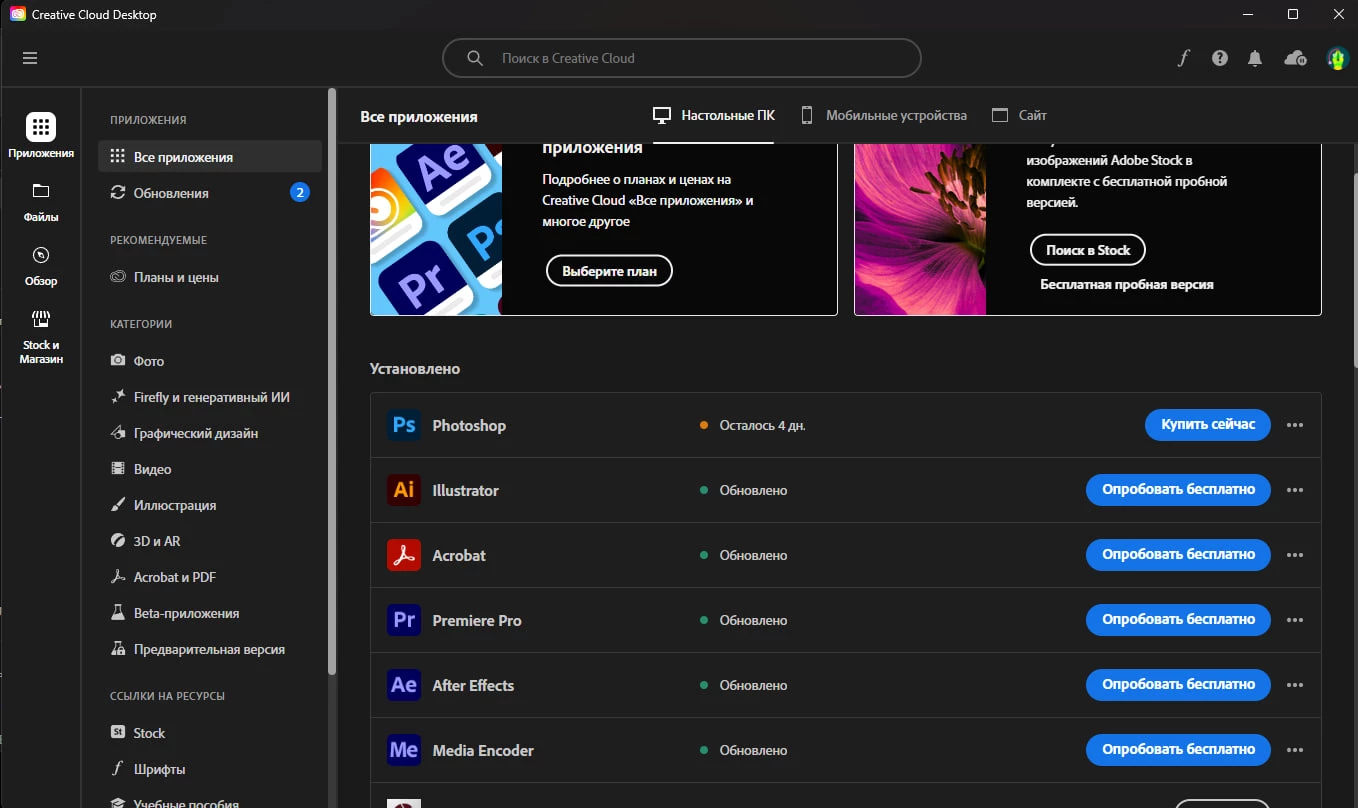
Task: Open Обновления in sidebar
Action: click(210, 193)
